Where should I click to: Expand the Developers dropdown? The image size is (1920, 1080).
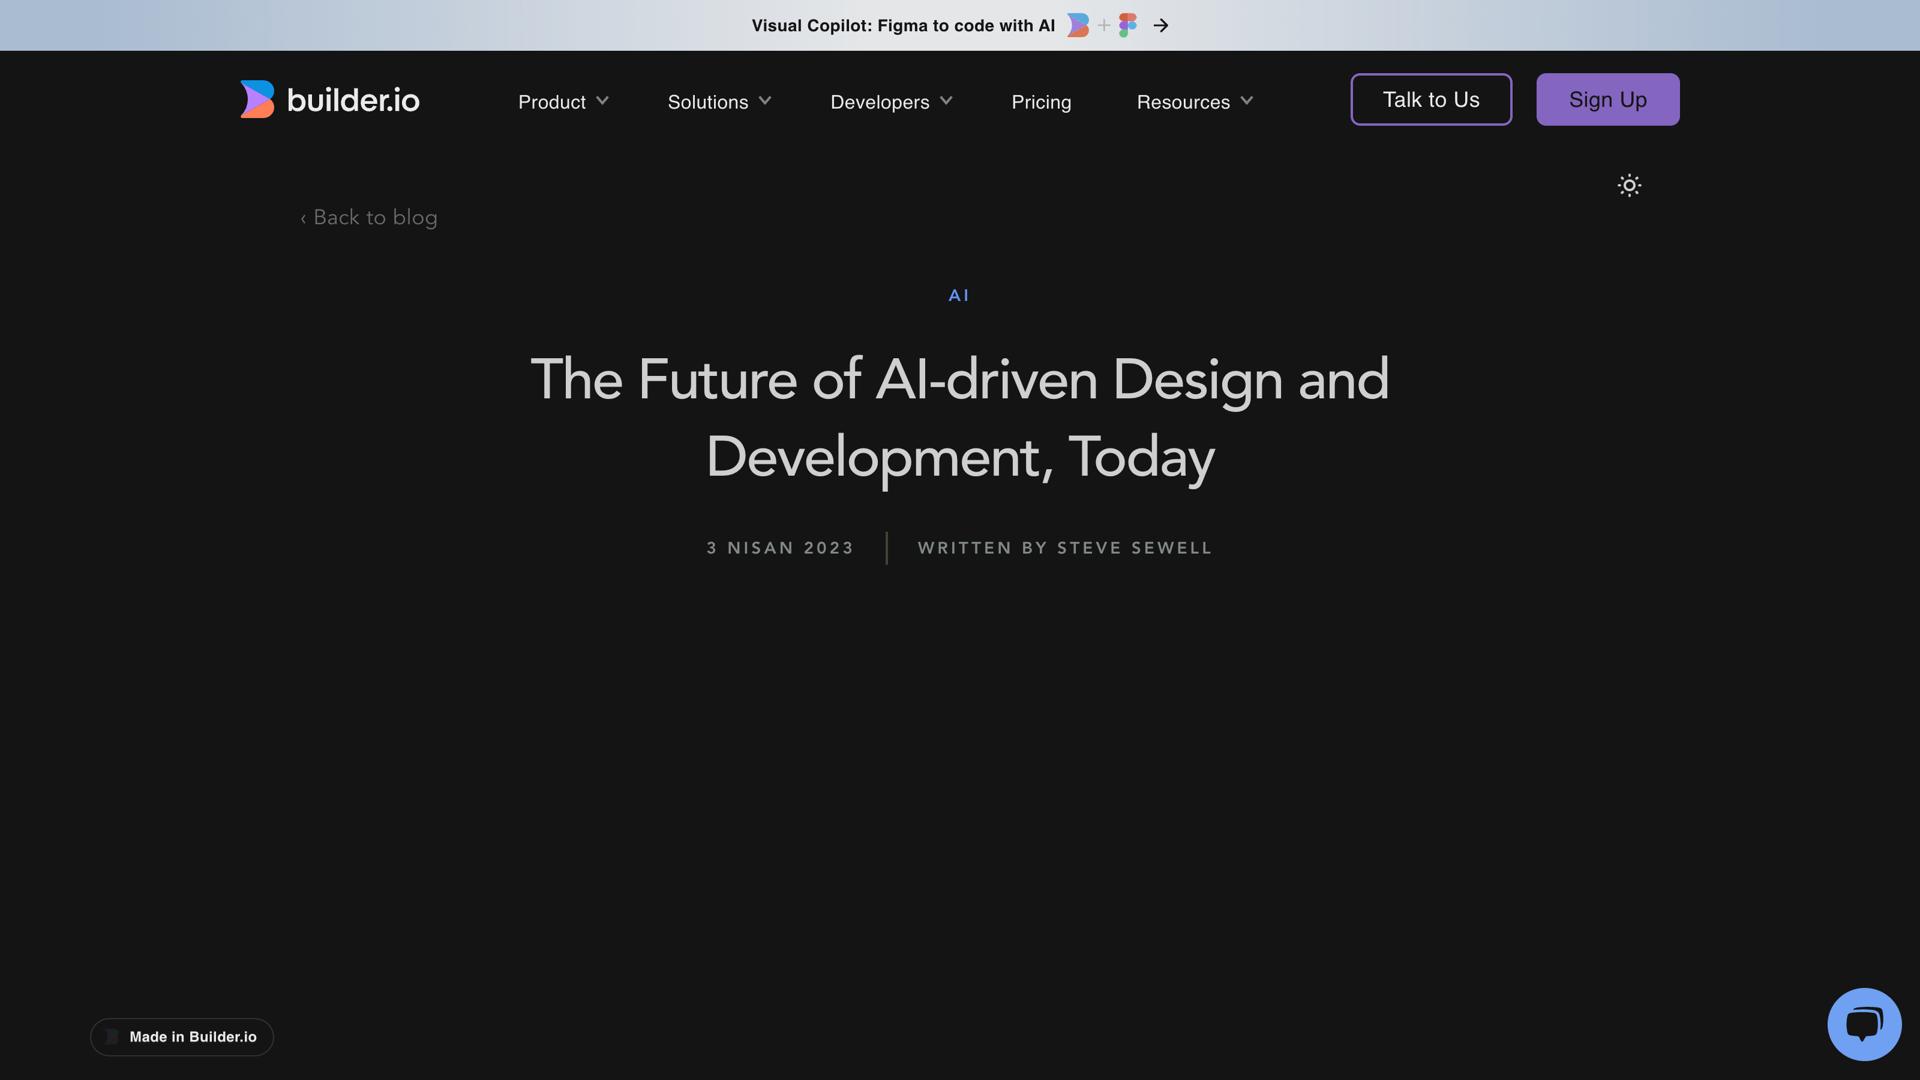(x=890, y=101)
